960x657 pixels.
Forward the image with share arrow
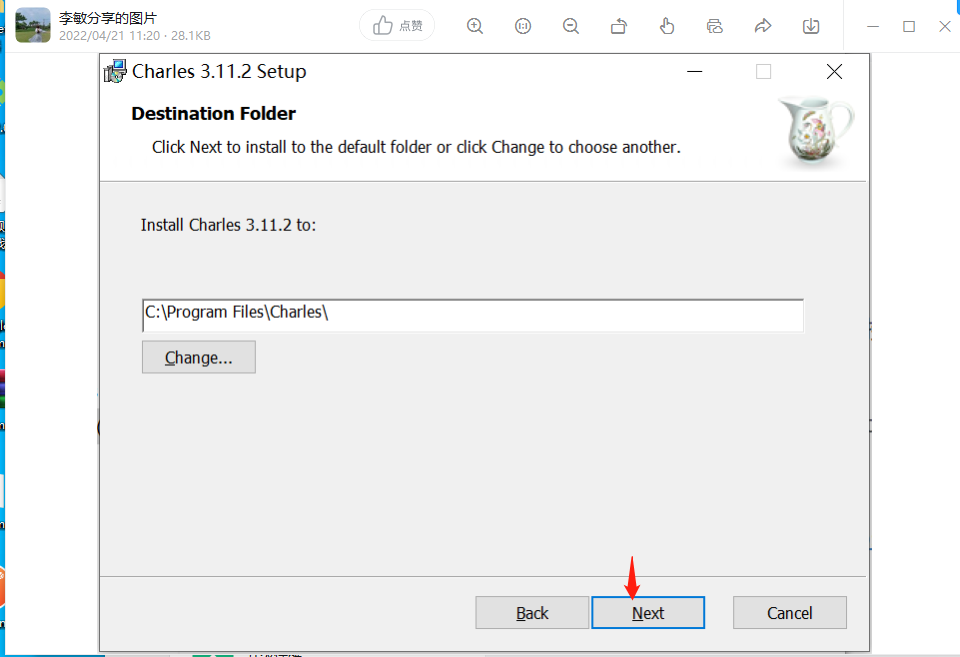point(763,26)
